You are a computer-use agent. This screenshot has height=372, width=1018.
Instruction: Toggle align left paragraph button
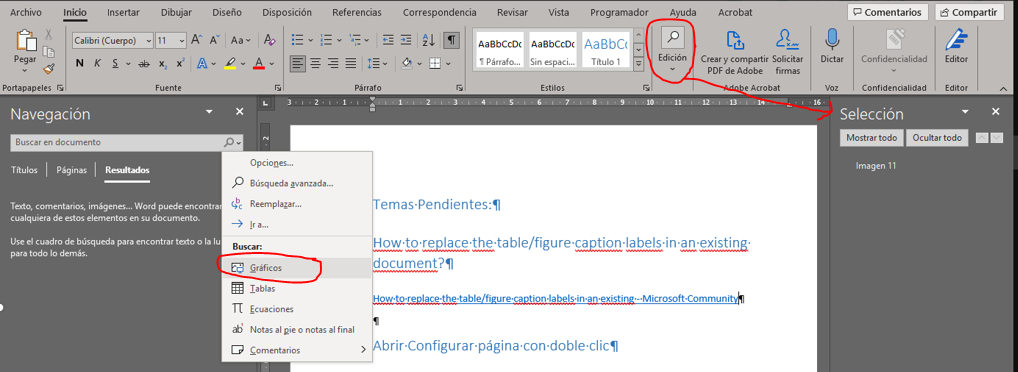point(297,63)
